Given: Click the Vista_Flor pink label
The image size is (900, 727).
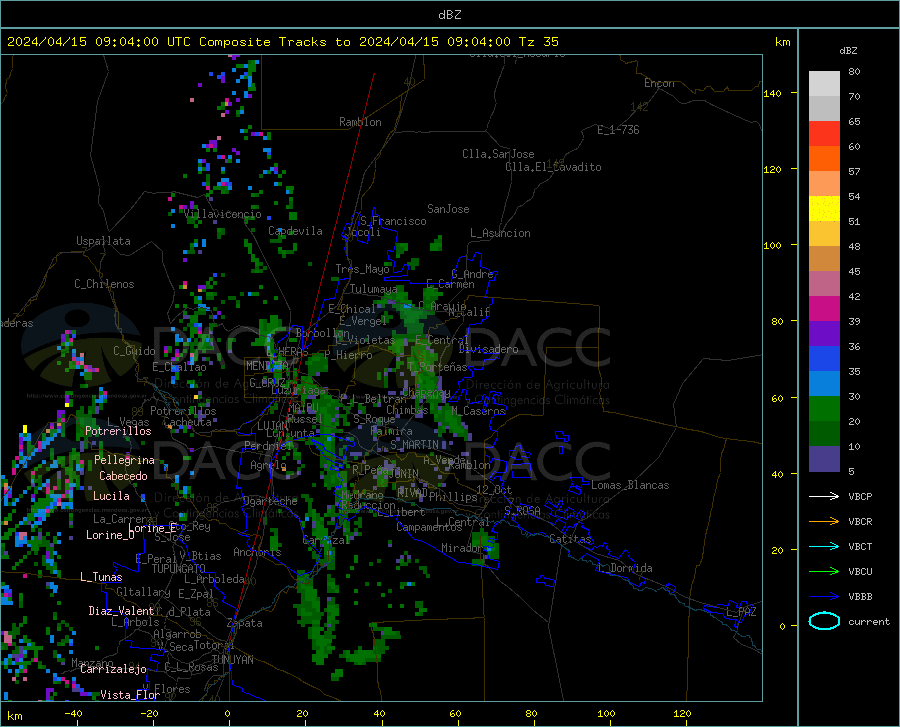Looking at the screenshot, I should 130,695.
